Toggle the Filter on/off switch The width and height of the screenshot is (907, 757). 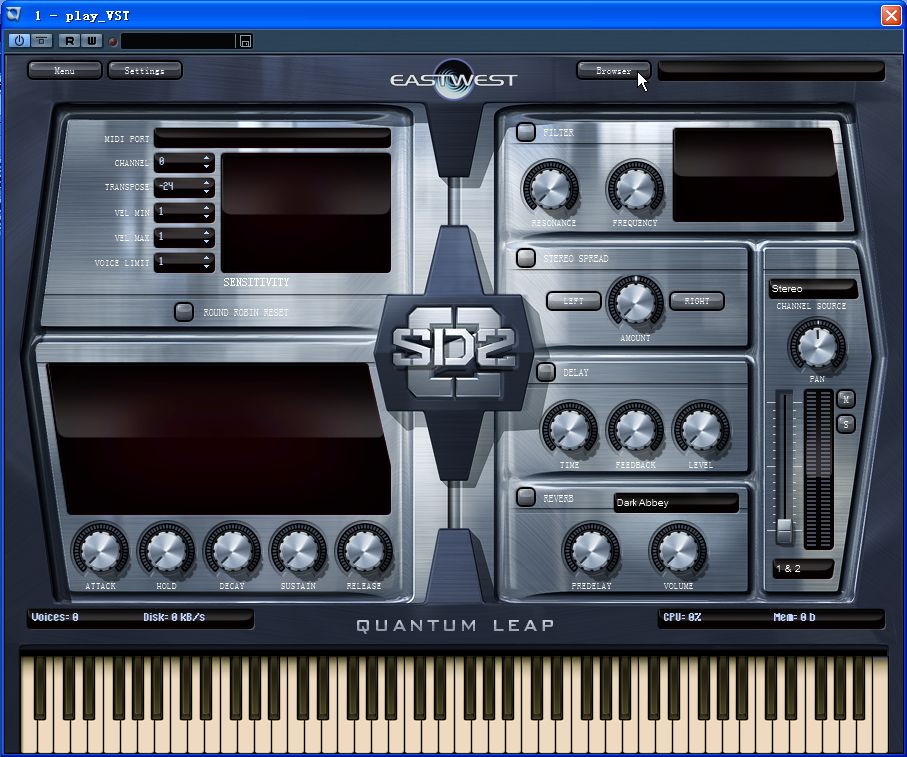click(x=526, y=132)
